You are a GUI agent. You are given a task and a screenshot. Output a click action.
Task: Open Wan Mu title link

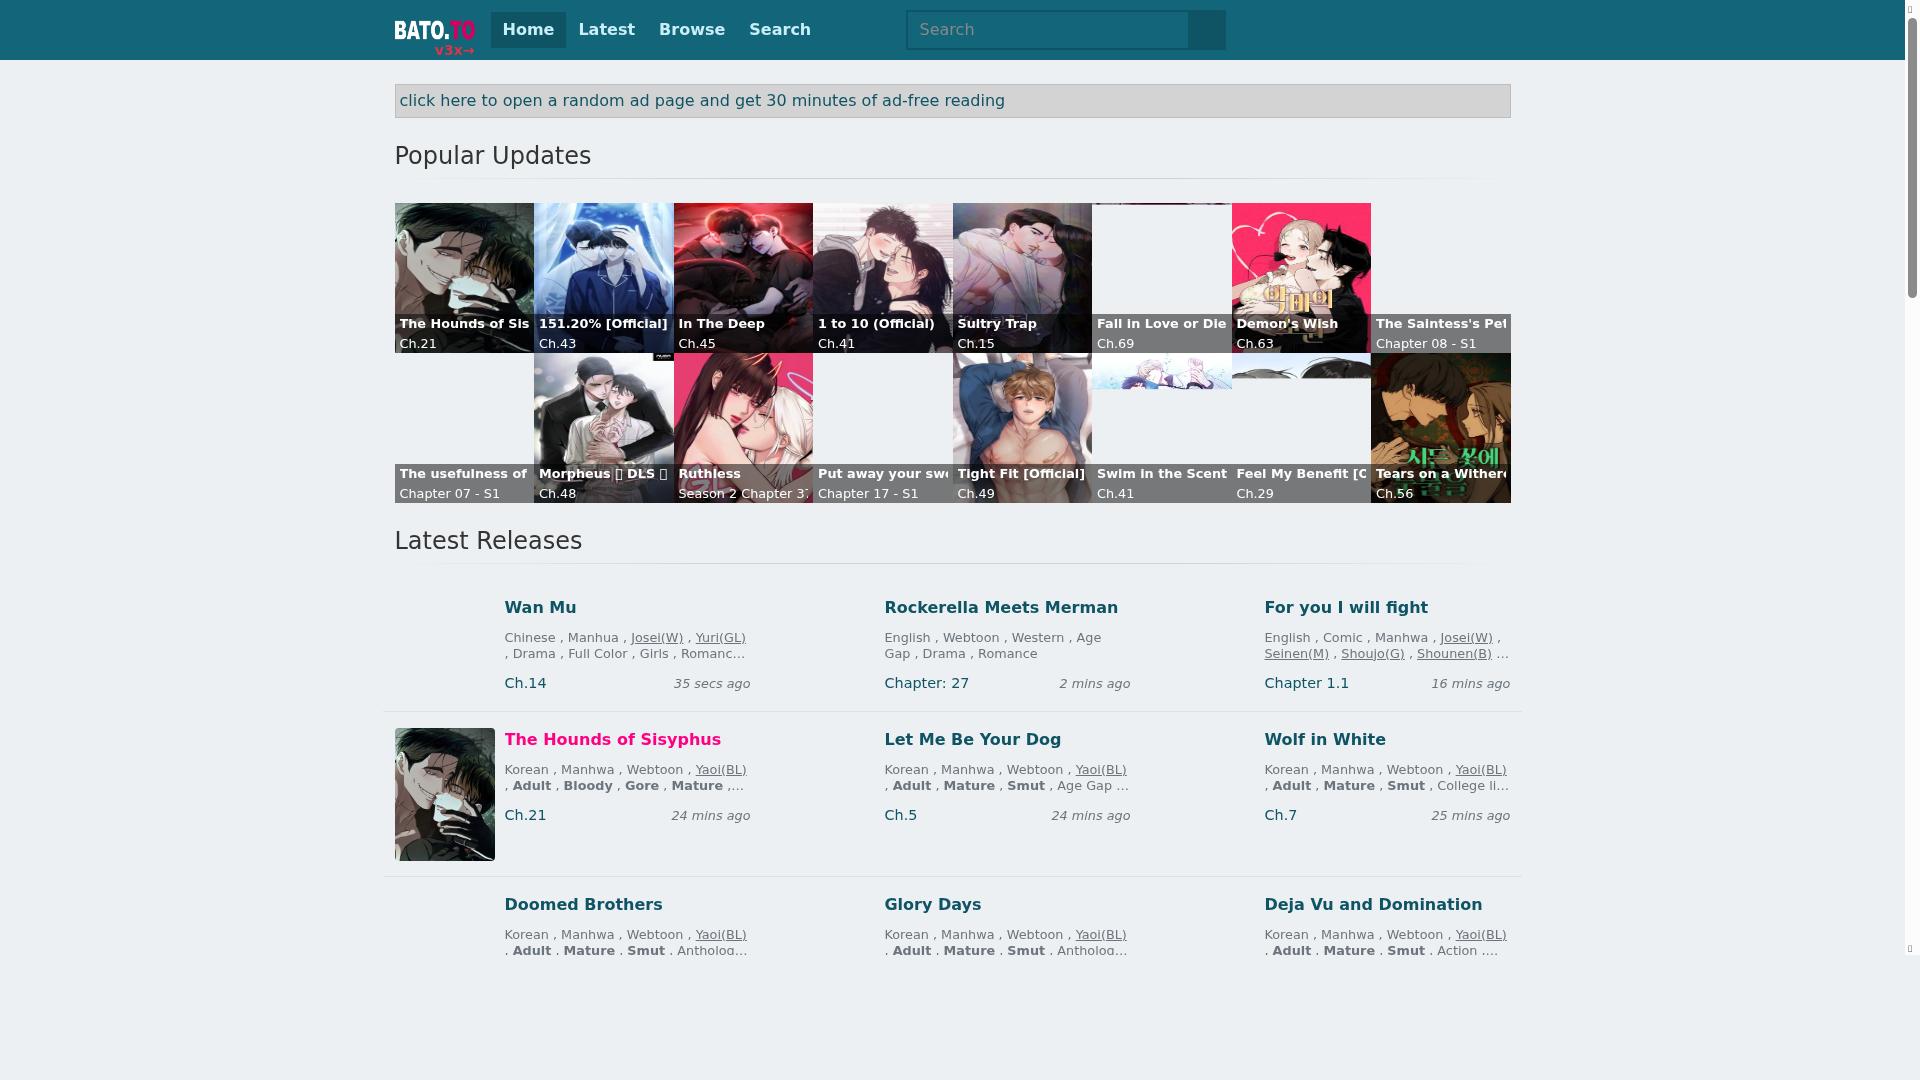(540, 608)
